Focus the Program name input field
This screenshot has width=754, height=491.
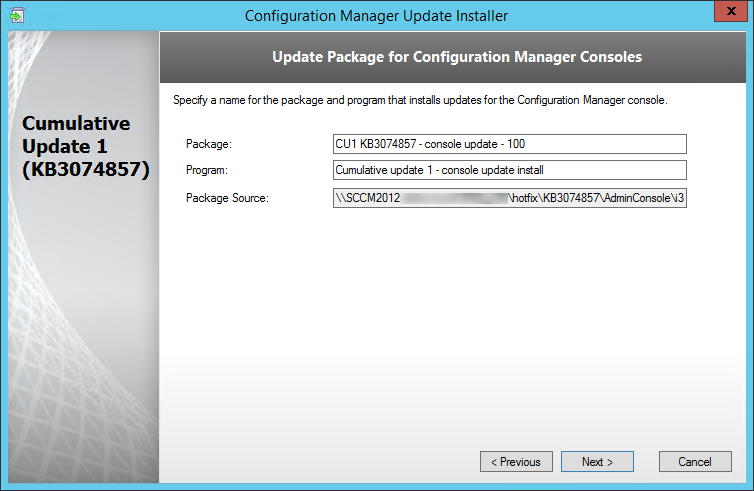[510, 170]
